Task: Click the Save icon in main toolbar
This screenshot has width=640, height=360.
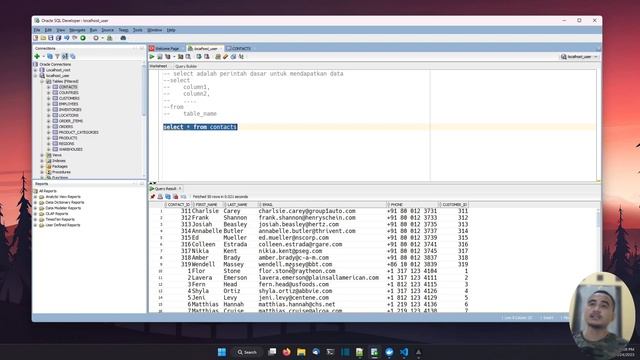Action: click(51, 38)
